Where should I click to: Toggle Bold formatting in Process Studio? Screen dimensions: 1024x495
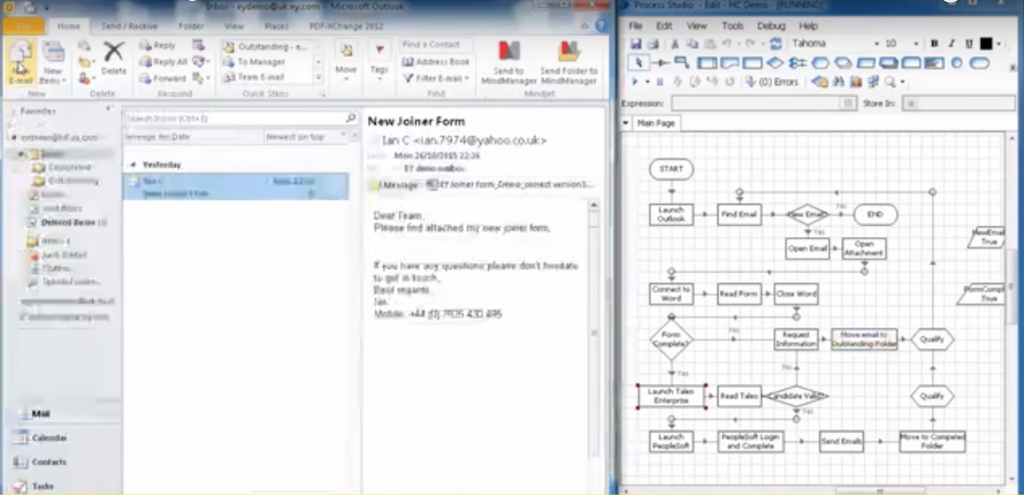pos(934,44)
